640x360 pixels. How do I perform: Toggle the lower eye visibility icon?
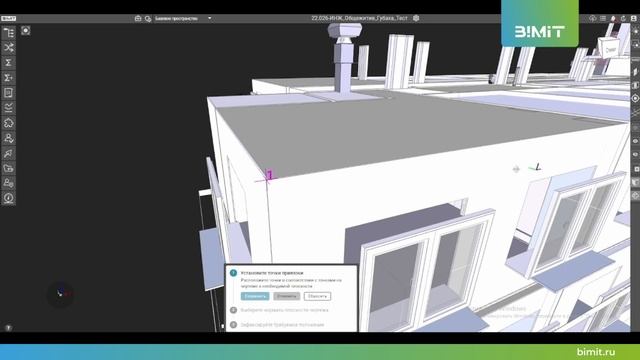point(635,155)
